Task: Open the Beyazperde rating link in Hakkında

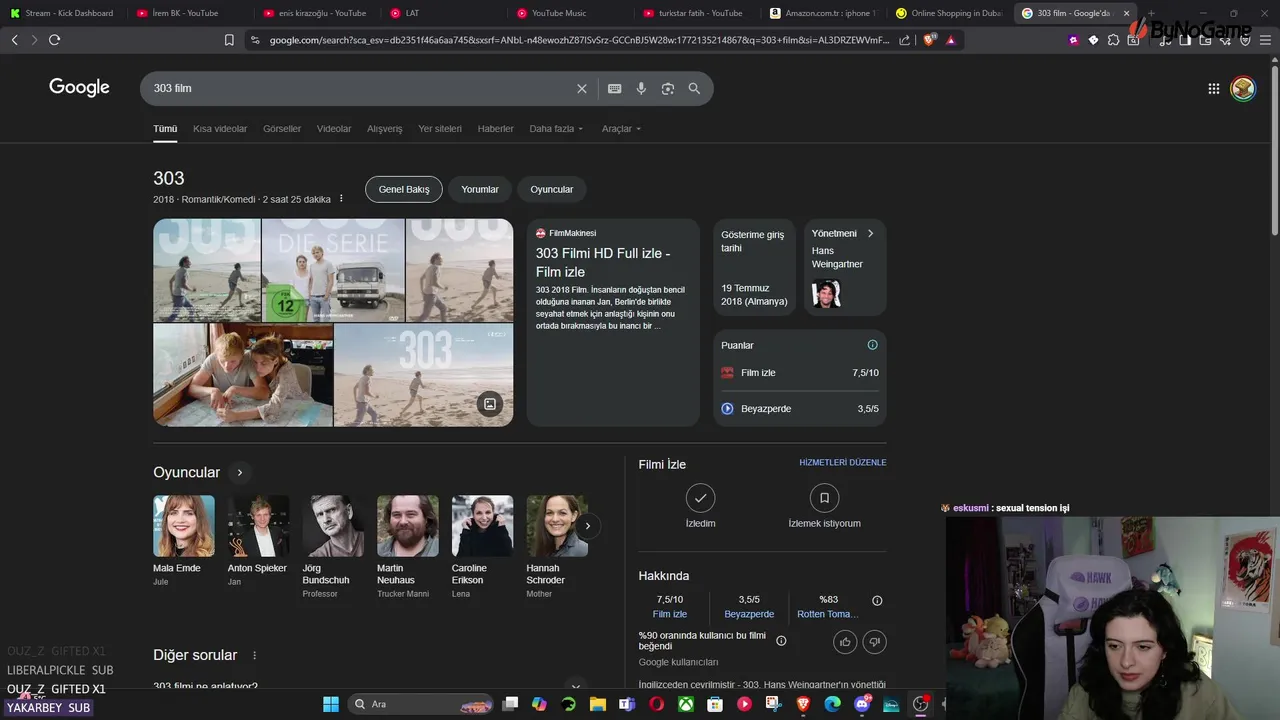Action: click(x=749, y=614)
